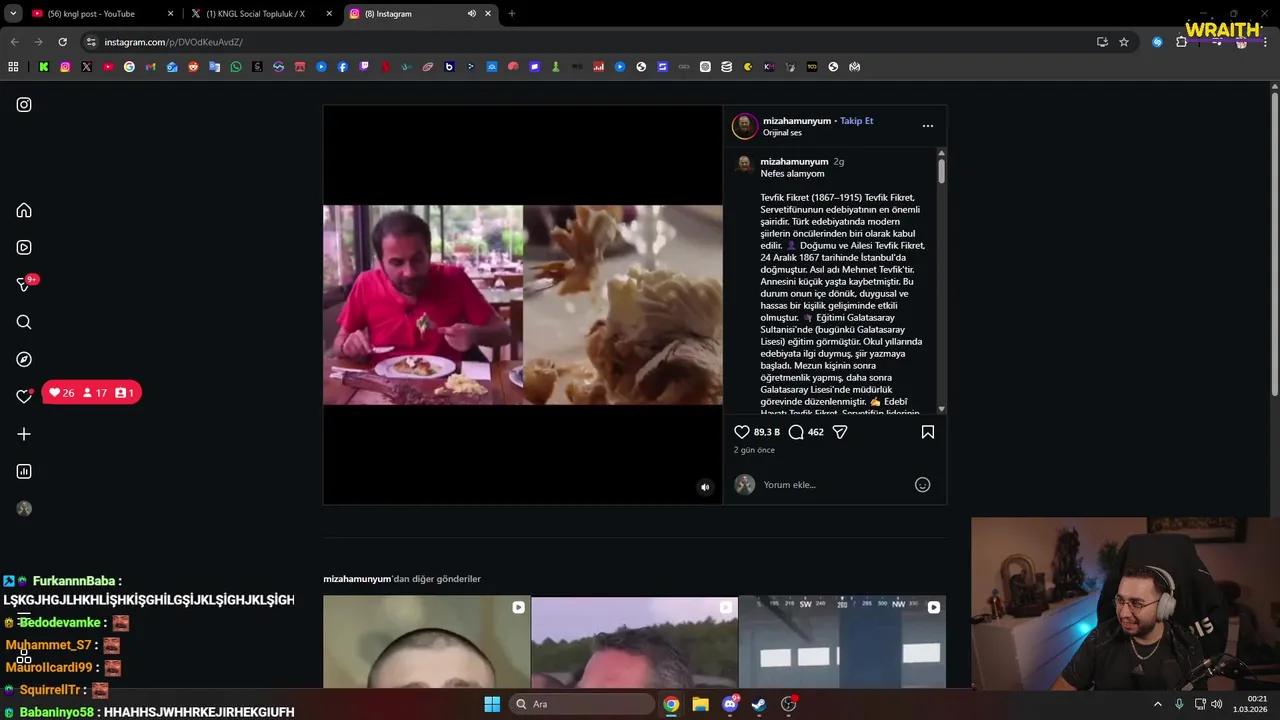Open the Extensions puzzle icon
Screen dimensions: 1280x720
pyautogui.click(x=1181, y=42)
